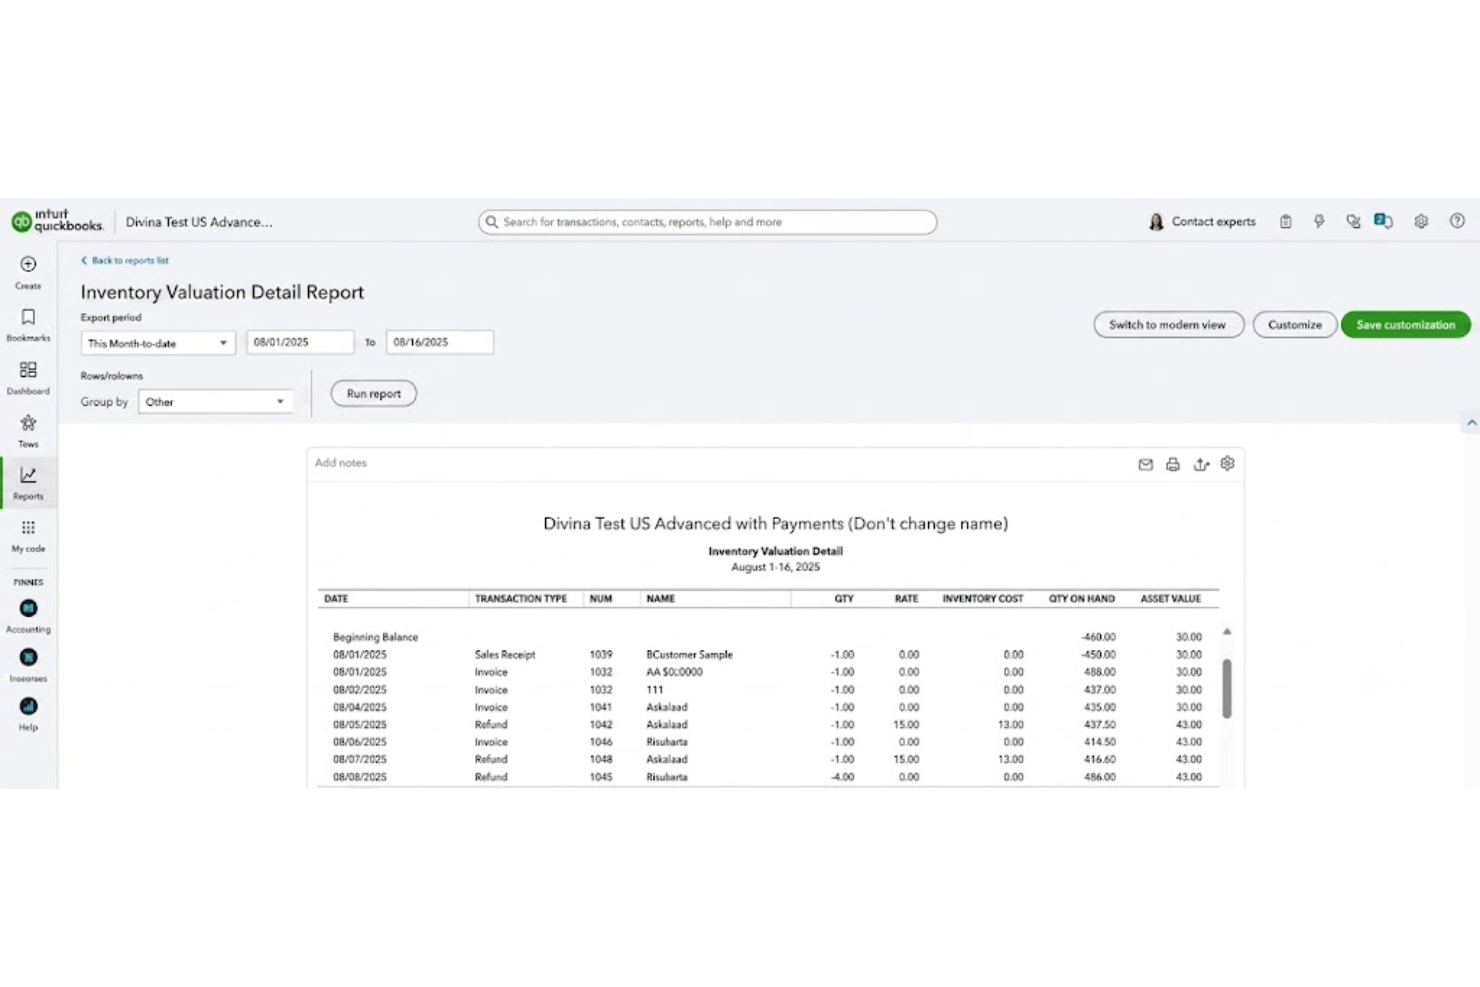The height and width of the screenshot is (987, 1480).
Task: Open the This Month-to-date period dropdown
Action: [x=158, y=343]
